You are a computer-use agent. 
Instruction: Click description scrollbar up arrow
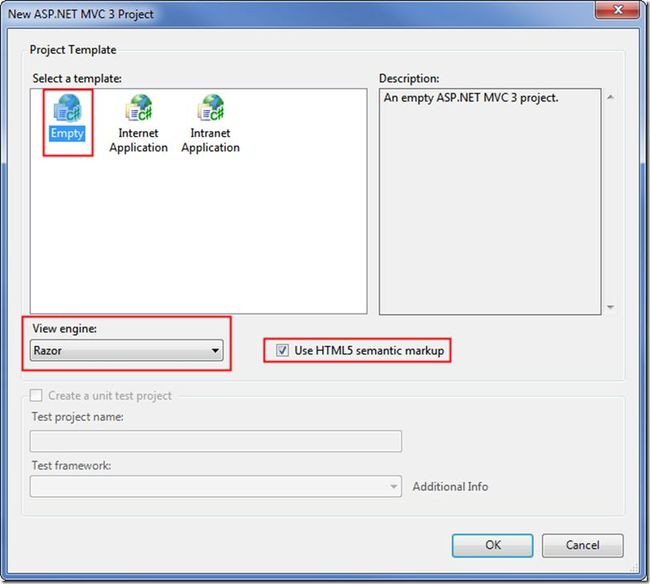coord(611,97)
